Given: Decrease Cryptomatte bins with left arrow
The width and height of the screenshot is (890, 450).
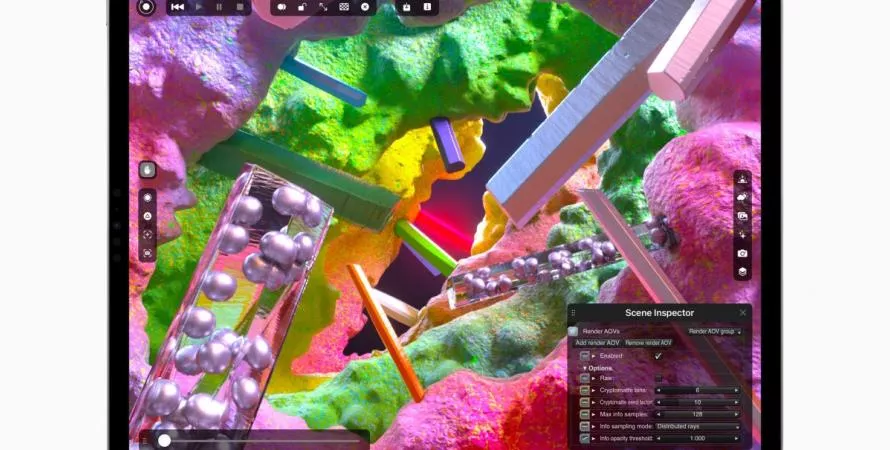Looking at the screenshot, I should tap(658, 390).
